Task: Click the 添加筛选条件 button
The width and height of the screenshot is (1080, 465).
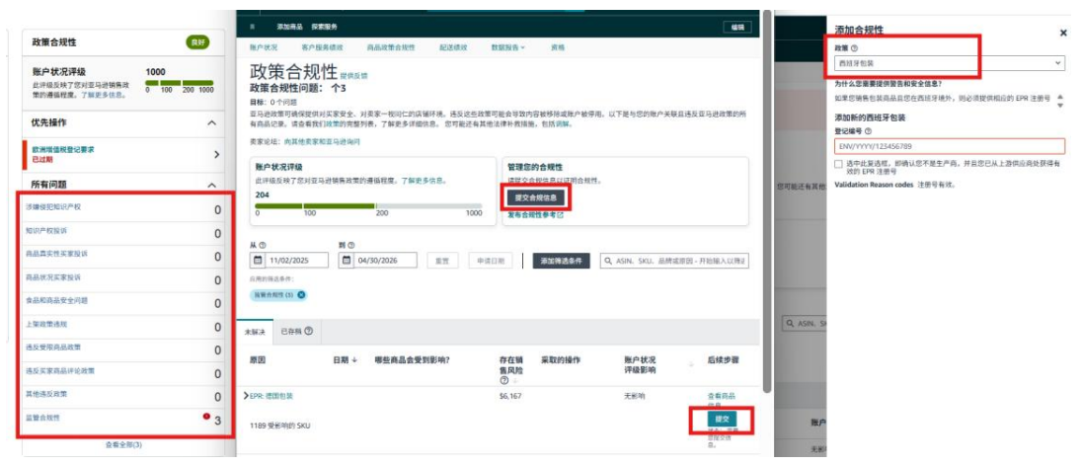Action: pyautogui.click(x=561, y=261)
